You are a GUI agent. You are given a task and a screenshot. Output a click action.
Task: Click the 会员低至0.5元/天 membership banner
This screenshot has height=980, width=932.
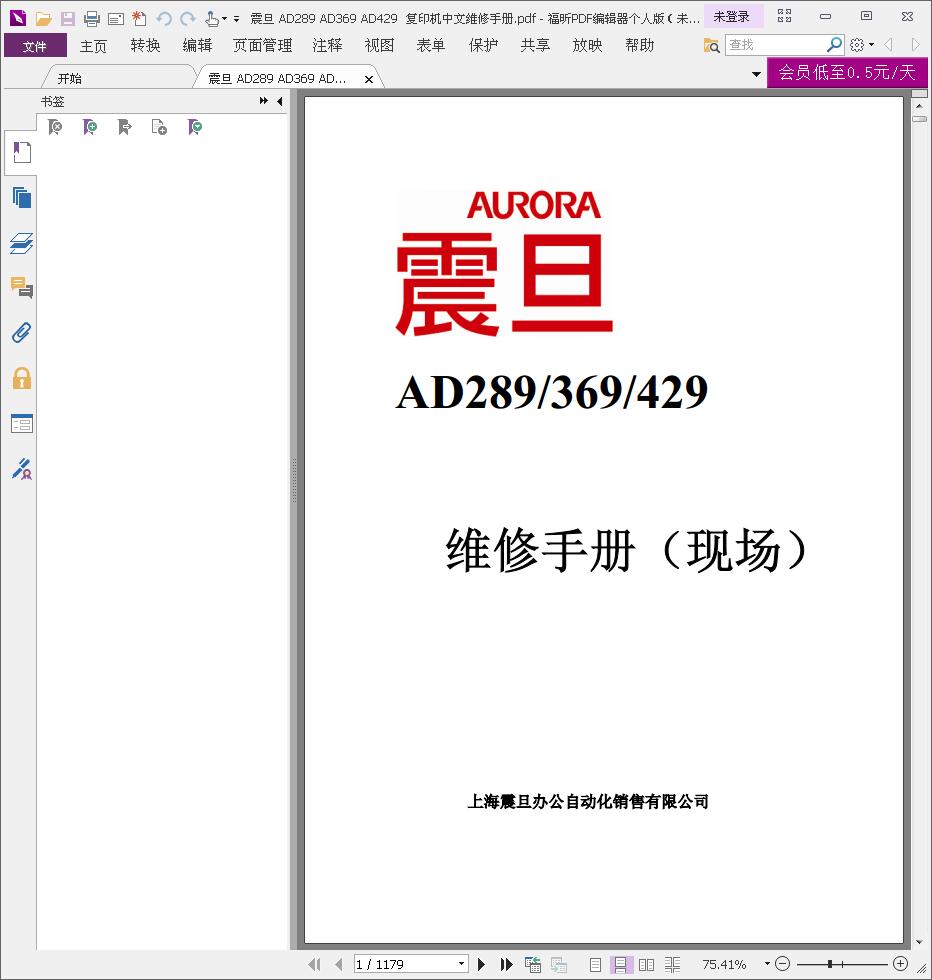[x=847, y=72]
